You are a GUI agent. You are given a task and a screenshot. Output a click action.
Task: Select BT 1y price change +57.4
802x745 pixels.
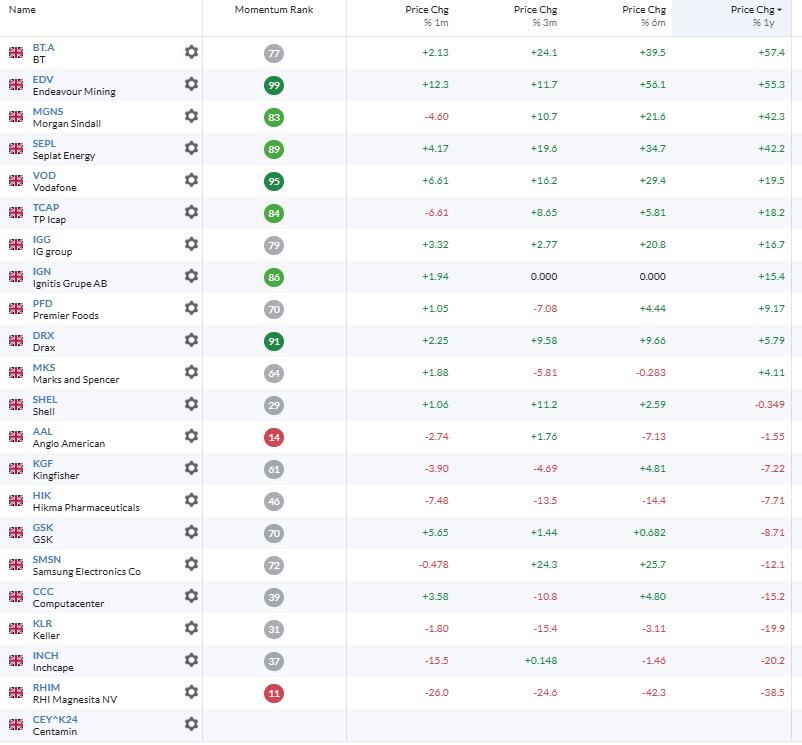(771, 53)
